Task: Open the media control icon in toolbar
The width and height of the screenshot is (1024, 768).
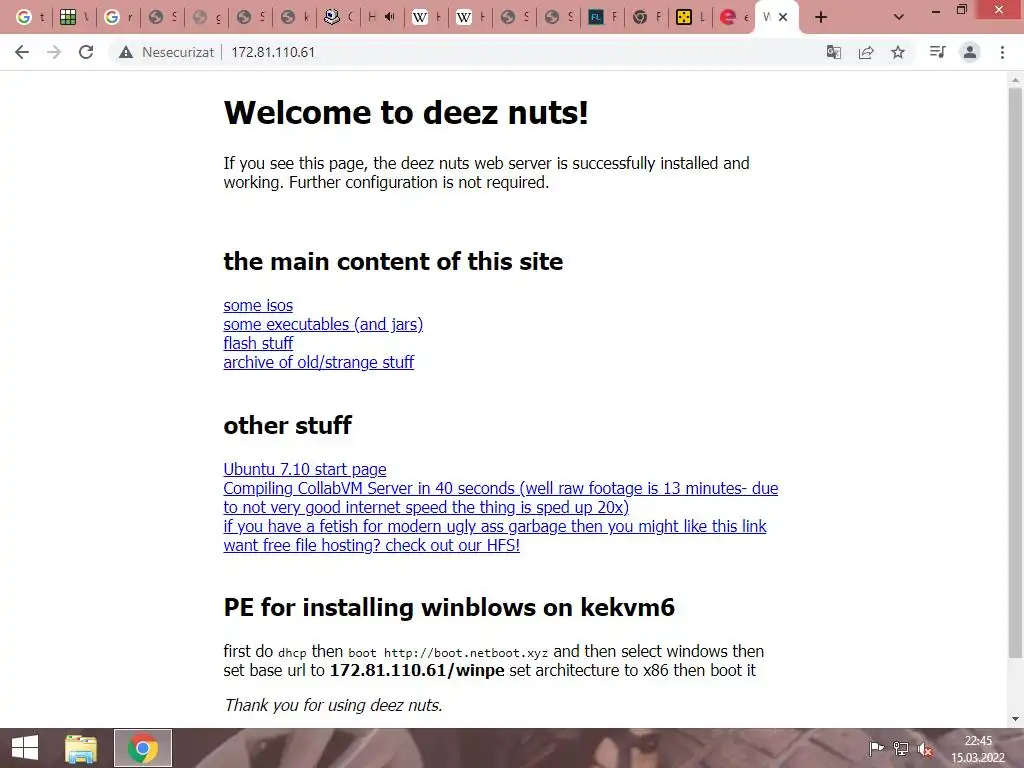Action: click(x=937, y=52)
